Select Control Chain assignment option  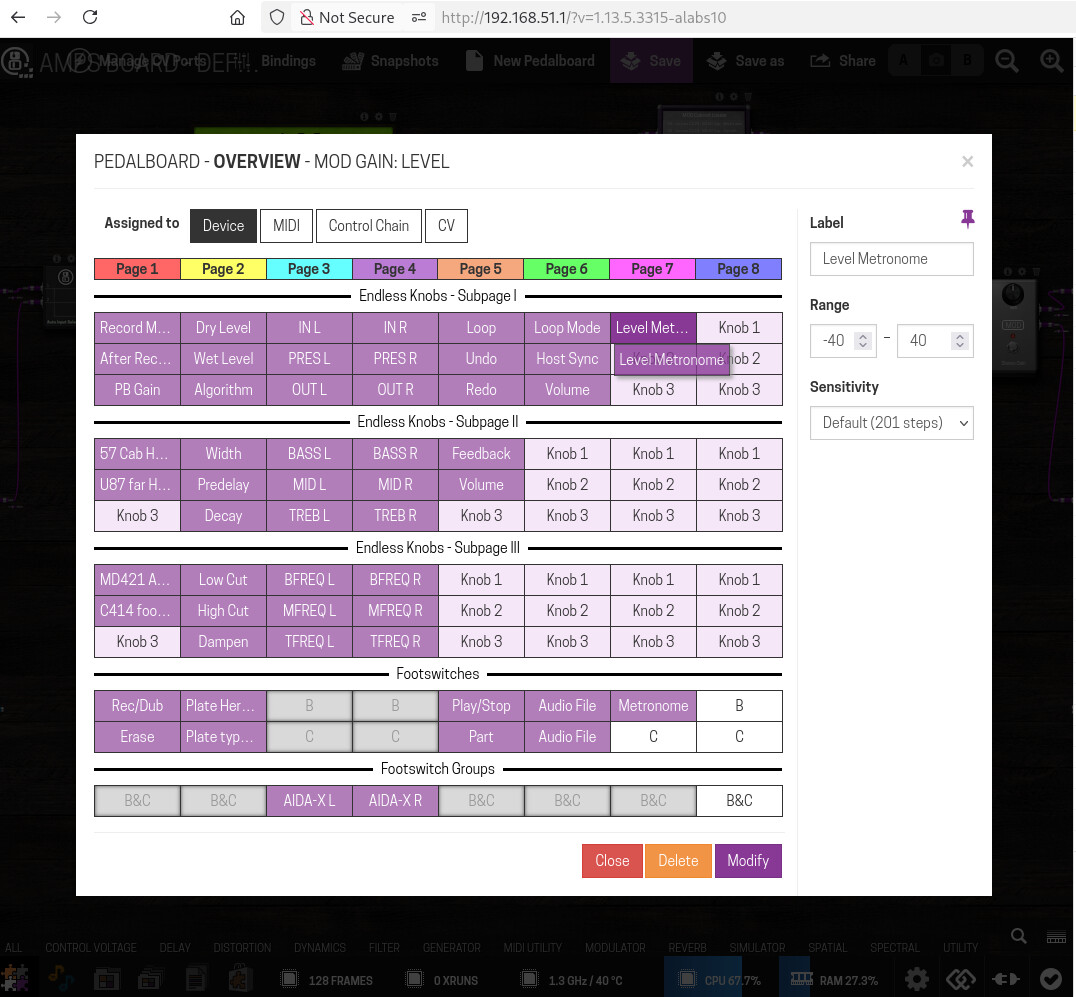click(x=368, y=225)
